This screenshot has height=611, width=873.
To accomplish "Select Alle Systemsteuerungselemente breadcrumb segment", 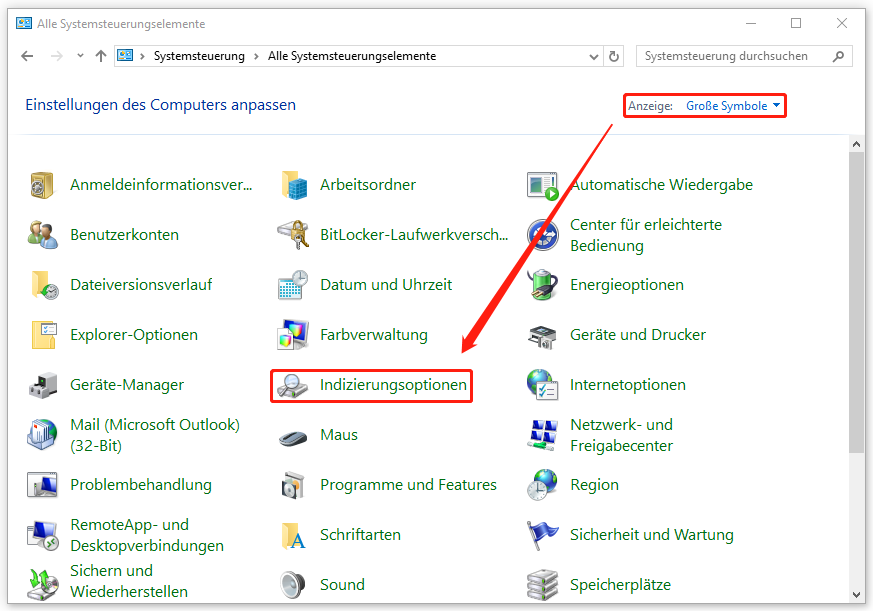I will [x=351, y=57].
